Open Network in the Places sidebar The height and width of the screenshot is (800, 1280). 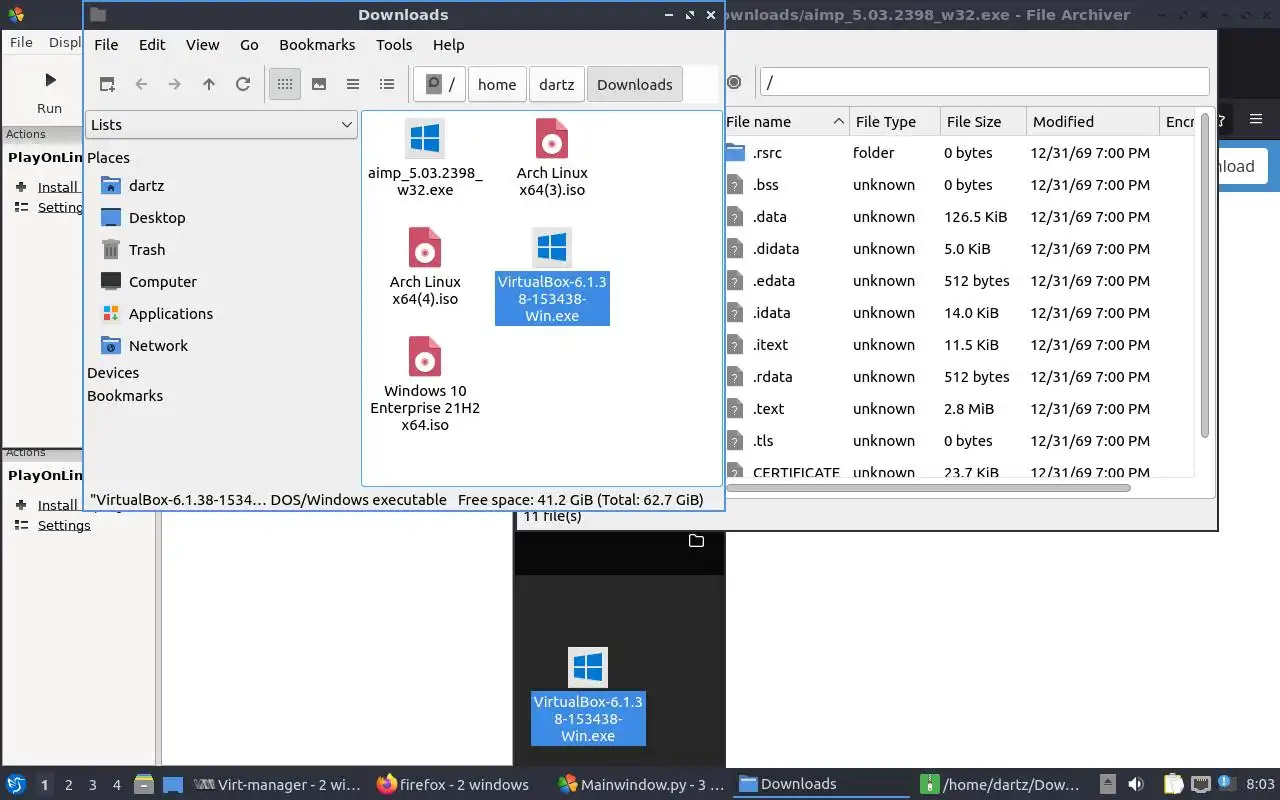point(158,346)
